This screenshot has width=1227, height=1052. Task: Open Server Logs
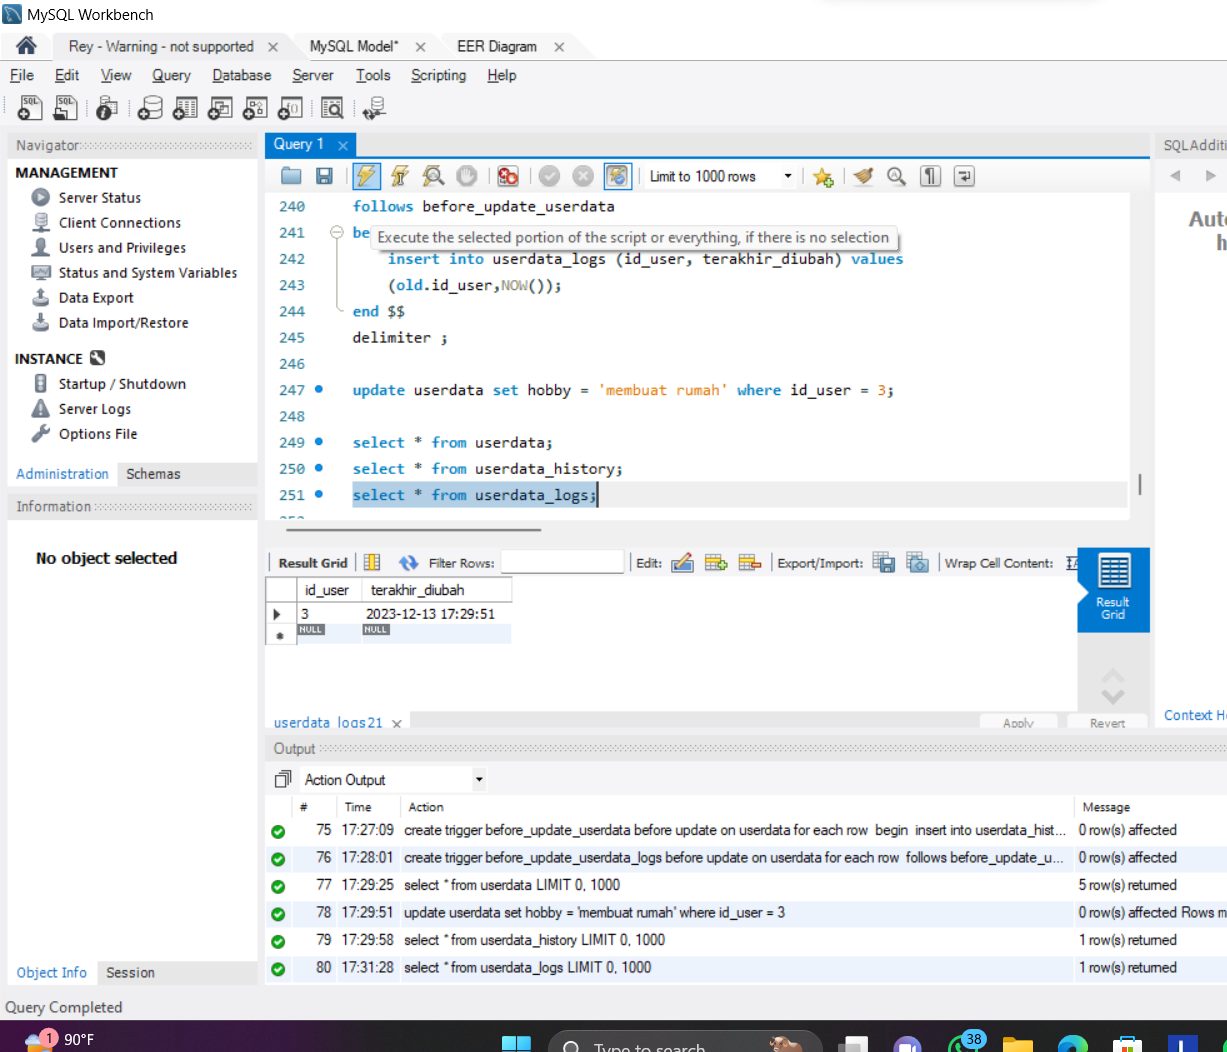point(95,409)
